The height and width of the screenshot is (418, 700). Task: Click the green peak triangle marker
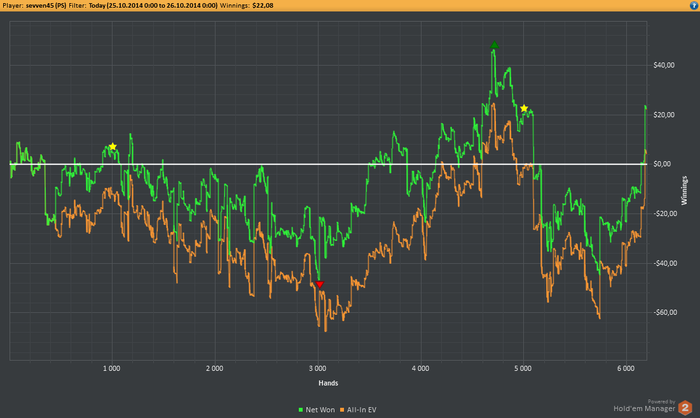click(494, 45)
